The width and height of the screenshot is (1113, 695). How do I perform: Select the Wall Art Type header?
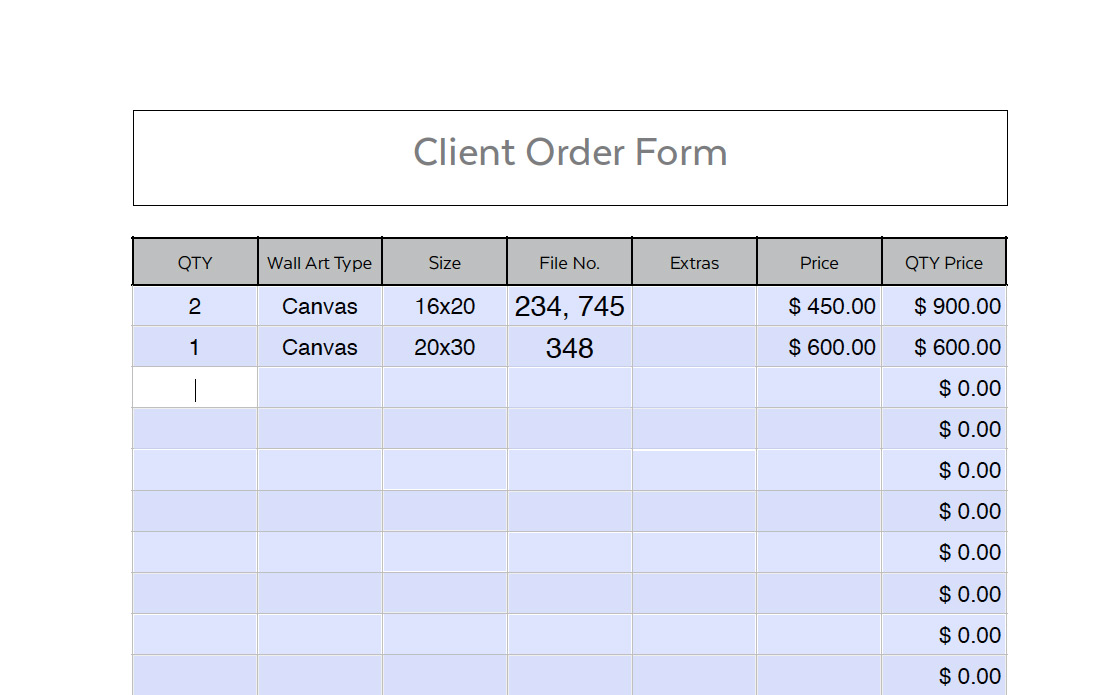[x=319, y=262]
